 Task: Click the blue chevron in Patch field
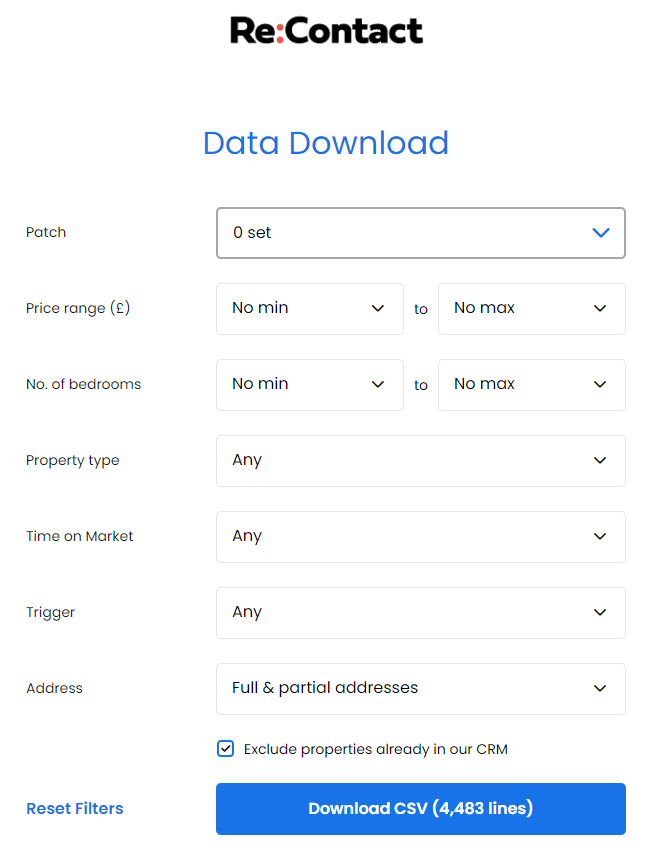(x=601, y=233)
